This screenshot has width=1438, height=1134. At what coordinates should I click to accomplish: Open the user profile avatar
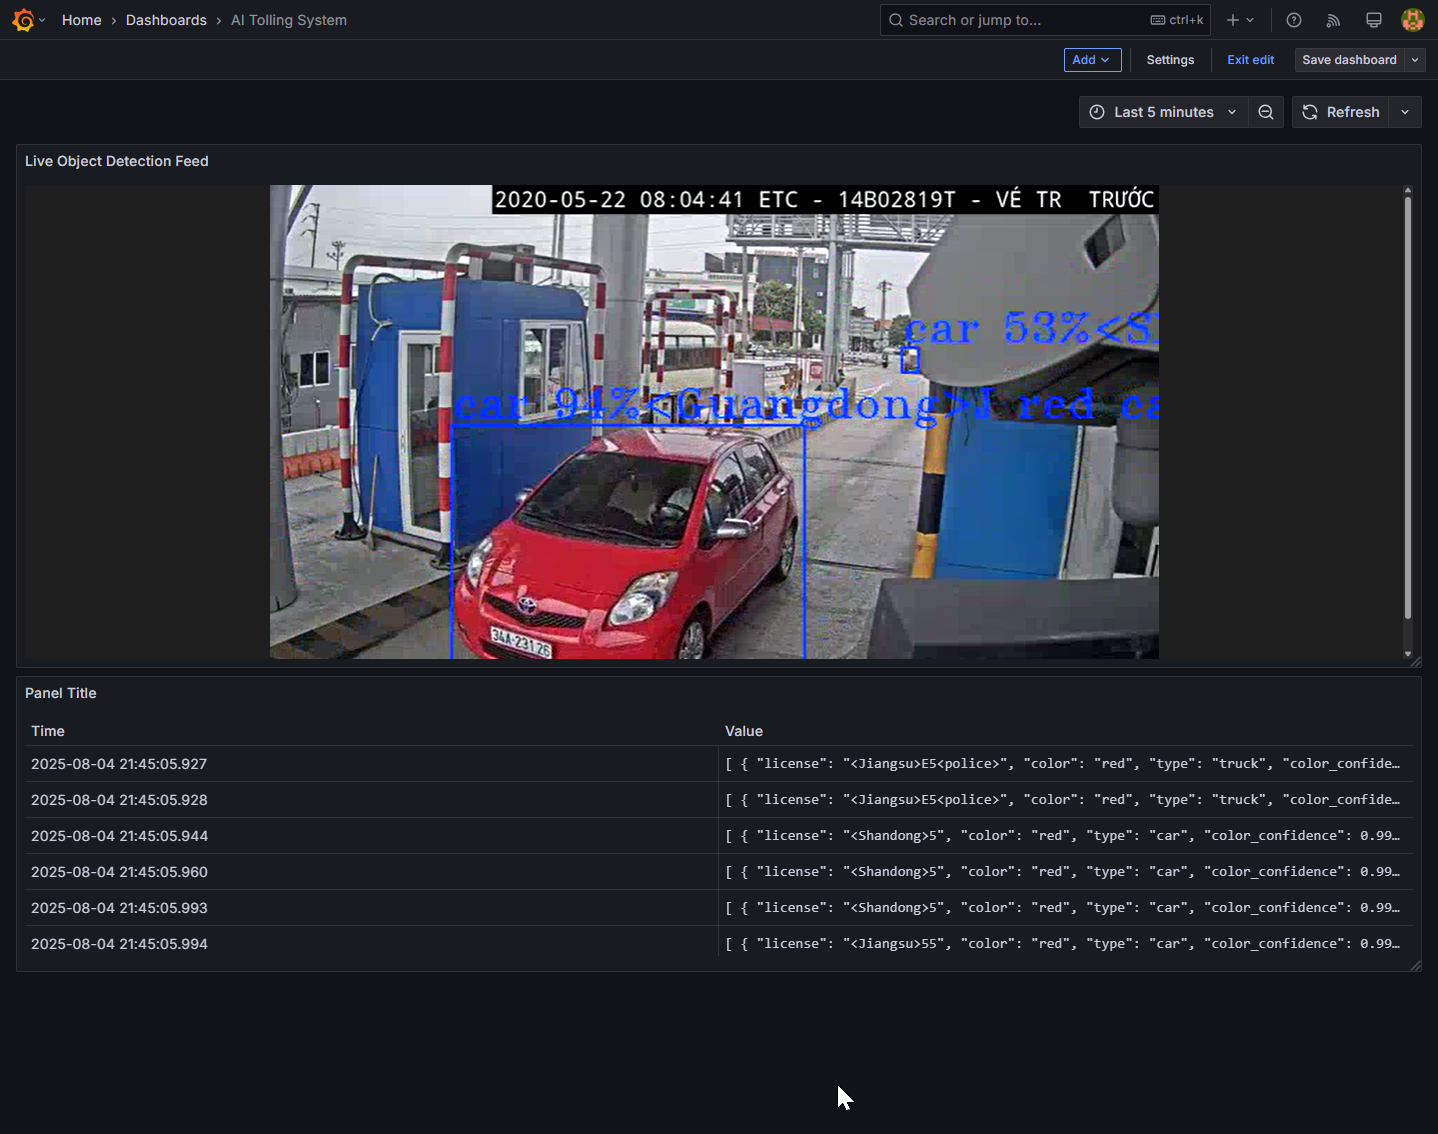pyautogui.click(x=1412, y=20)
